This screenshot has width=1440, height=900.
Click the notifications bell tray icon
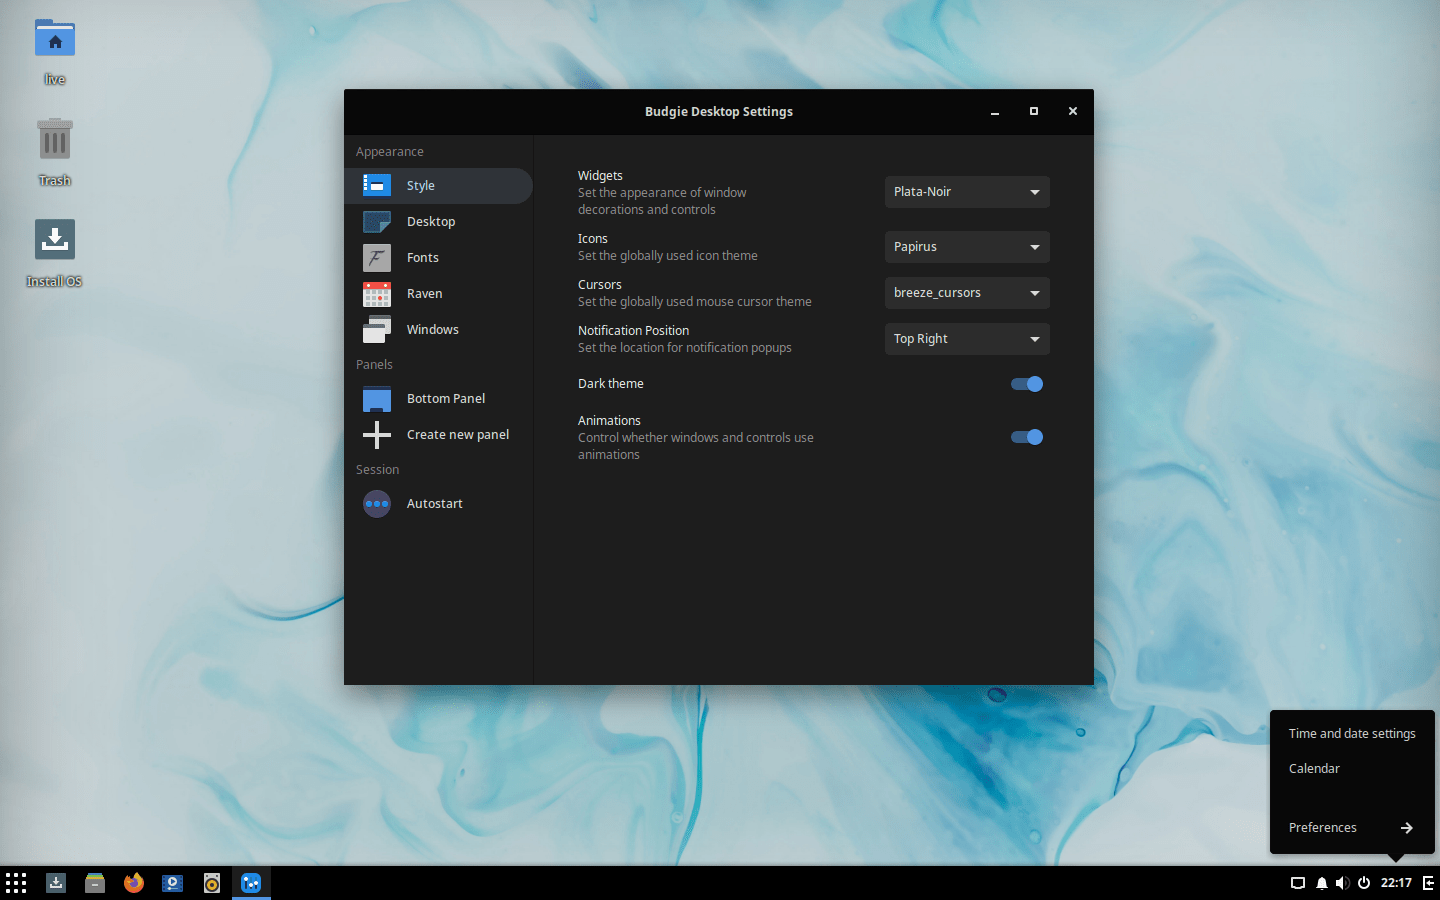tap(1322, 883)
